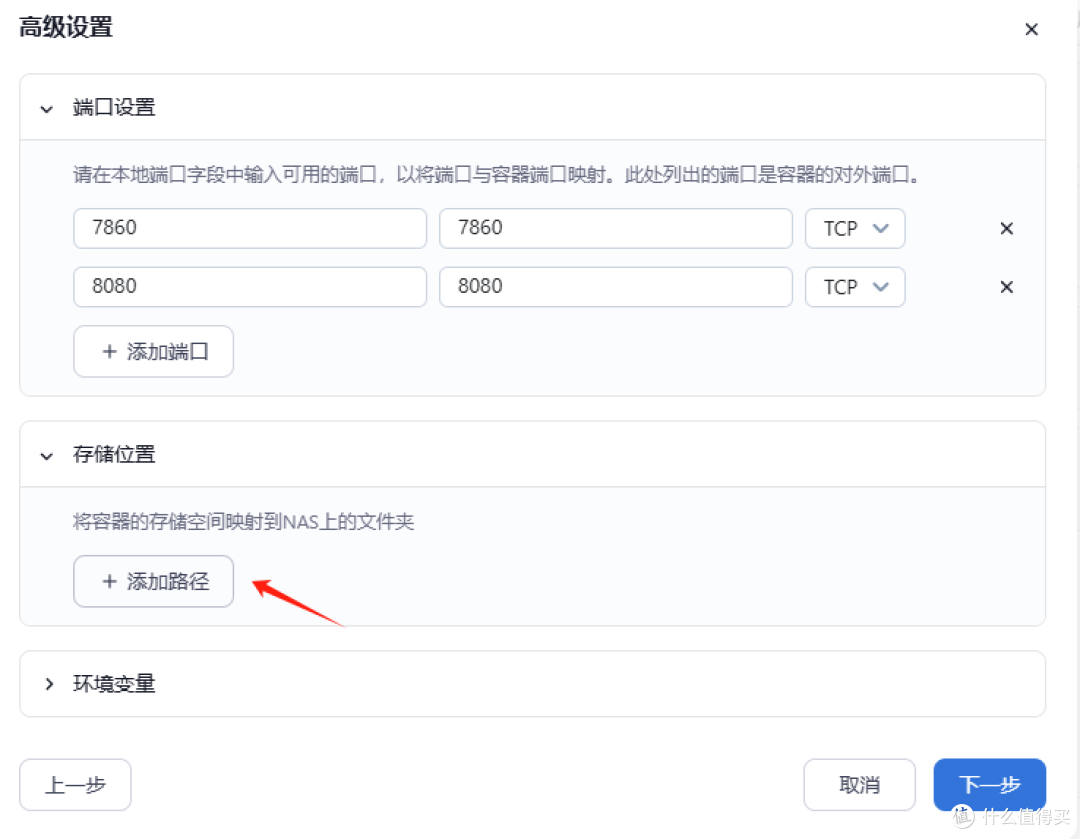
Task: Click the NAS folder mapping description text
Action: click(x=244, y=521)
